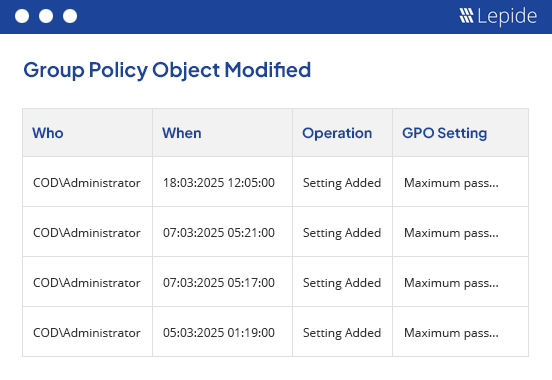Image resolution: width=552 pixels, height=380 pixels.
Task: Click the third white window dot
Action: click(x=70, y=16)
